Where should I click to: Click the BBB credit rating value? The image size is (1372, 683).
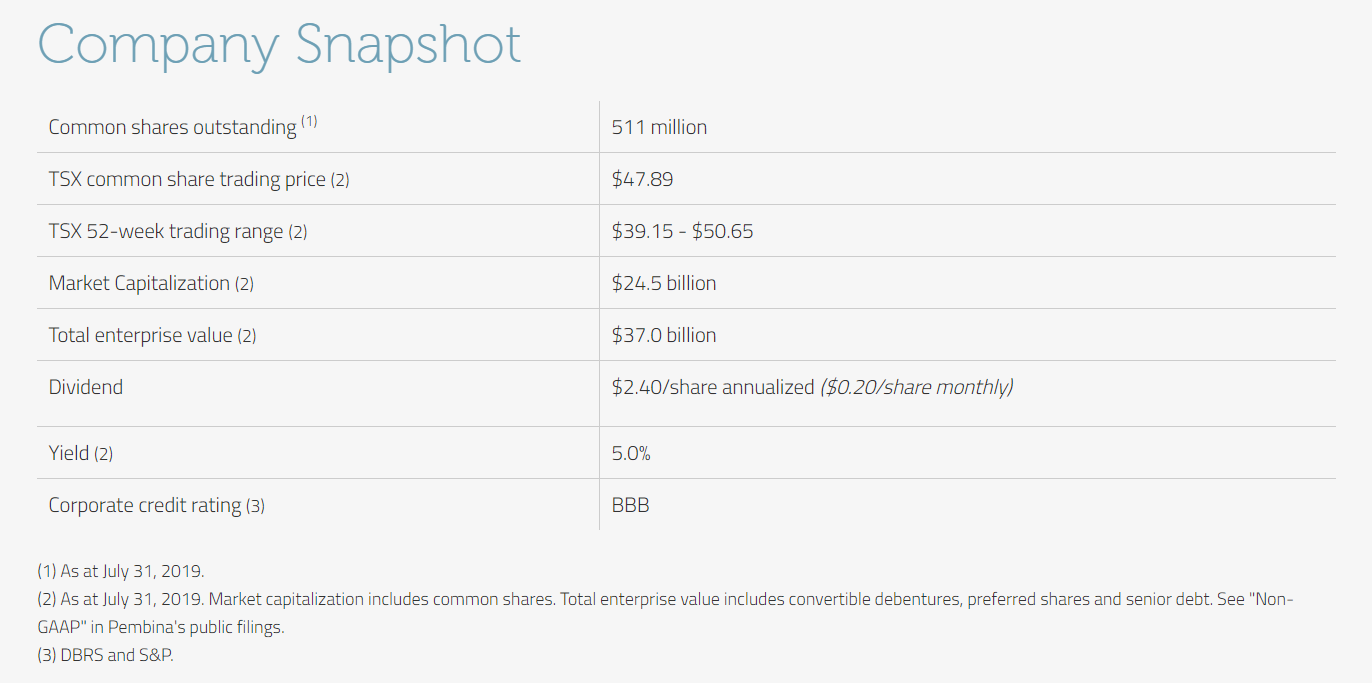(630, 506)
